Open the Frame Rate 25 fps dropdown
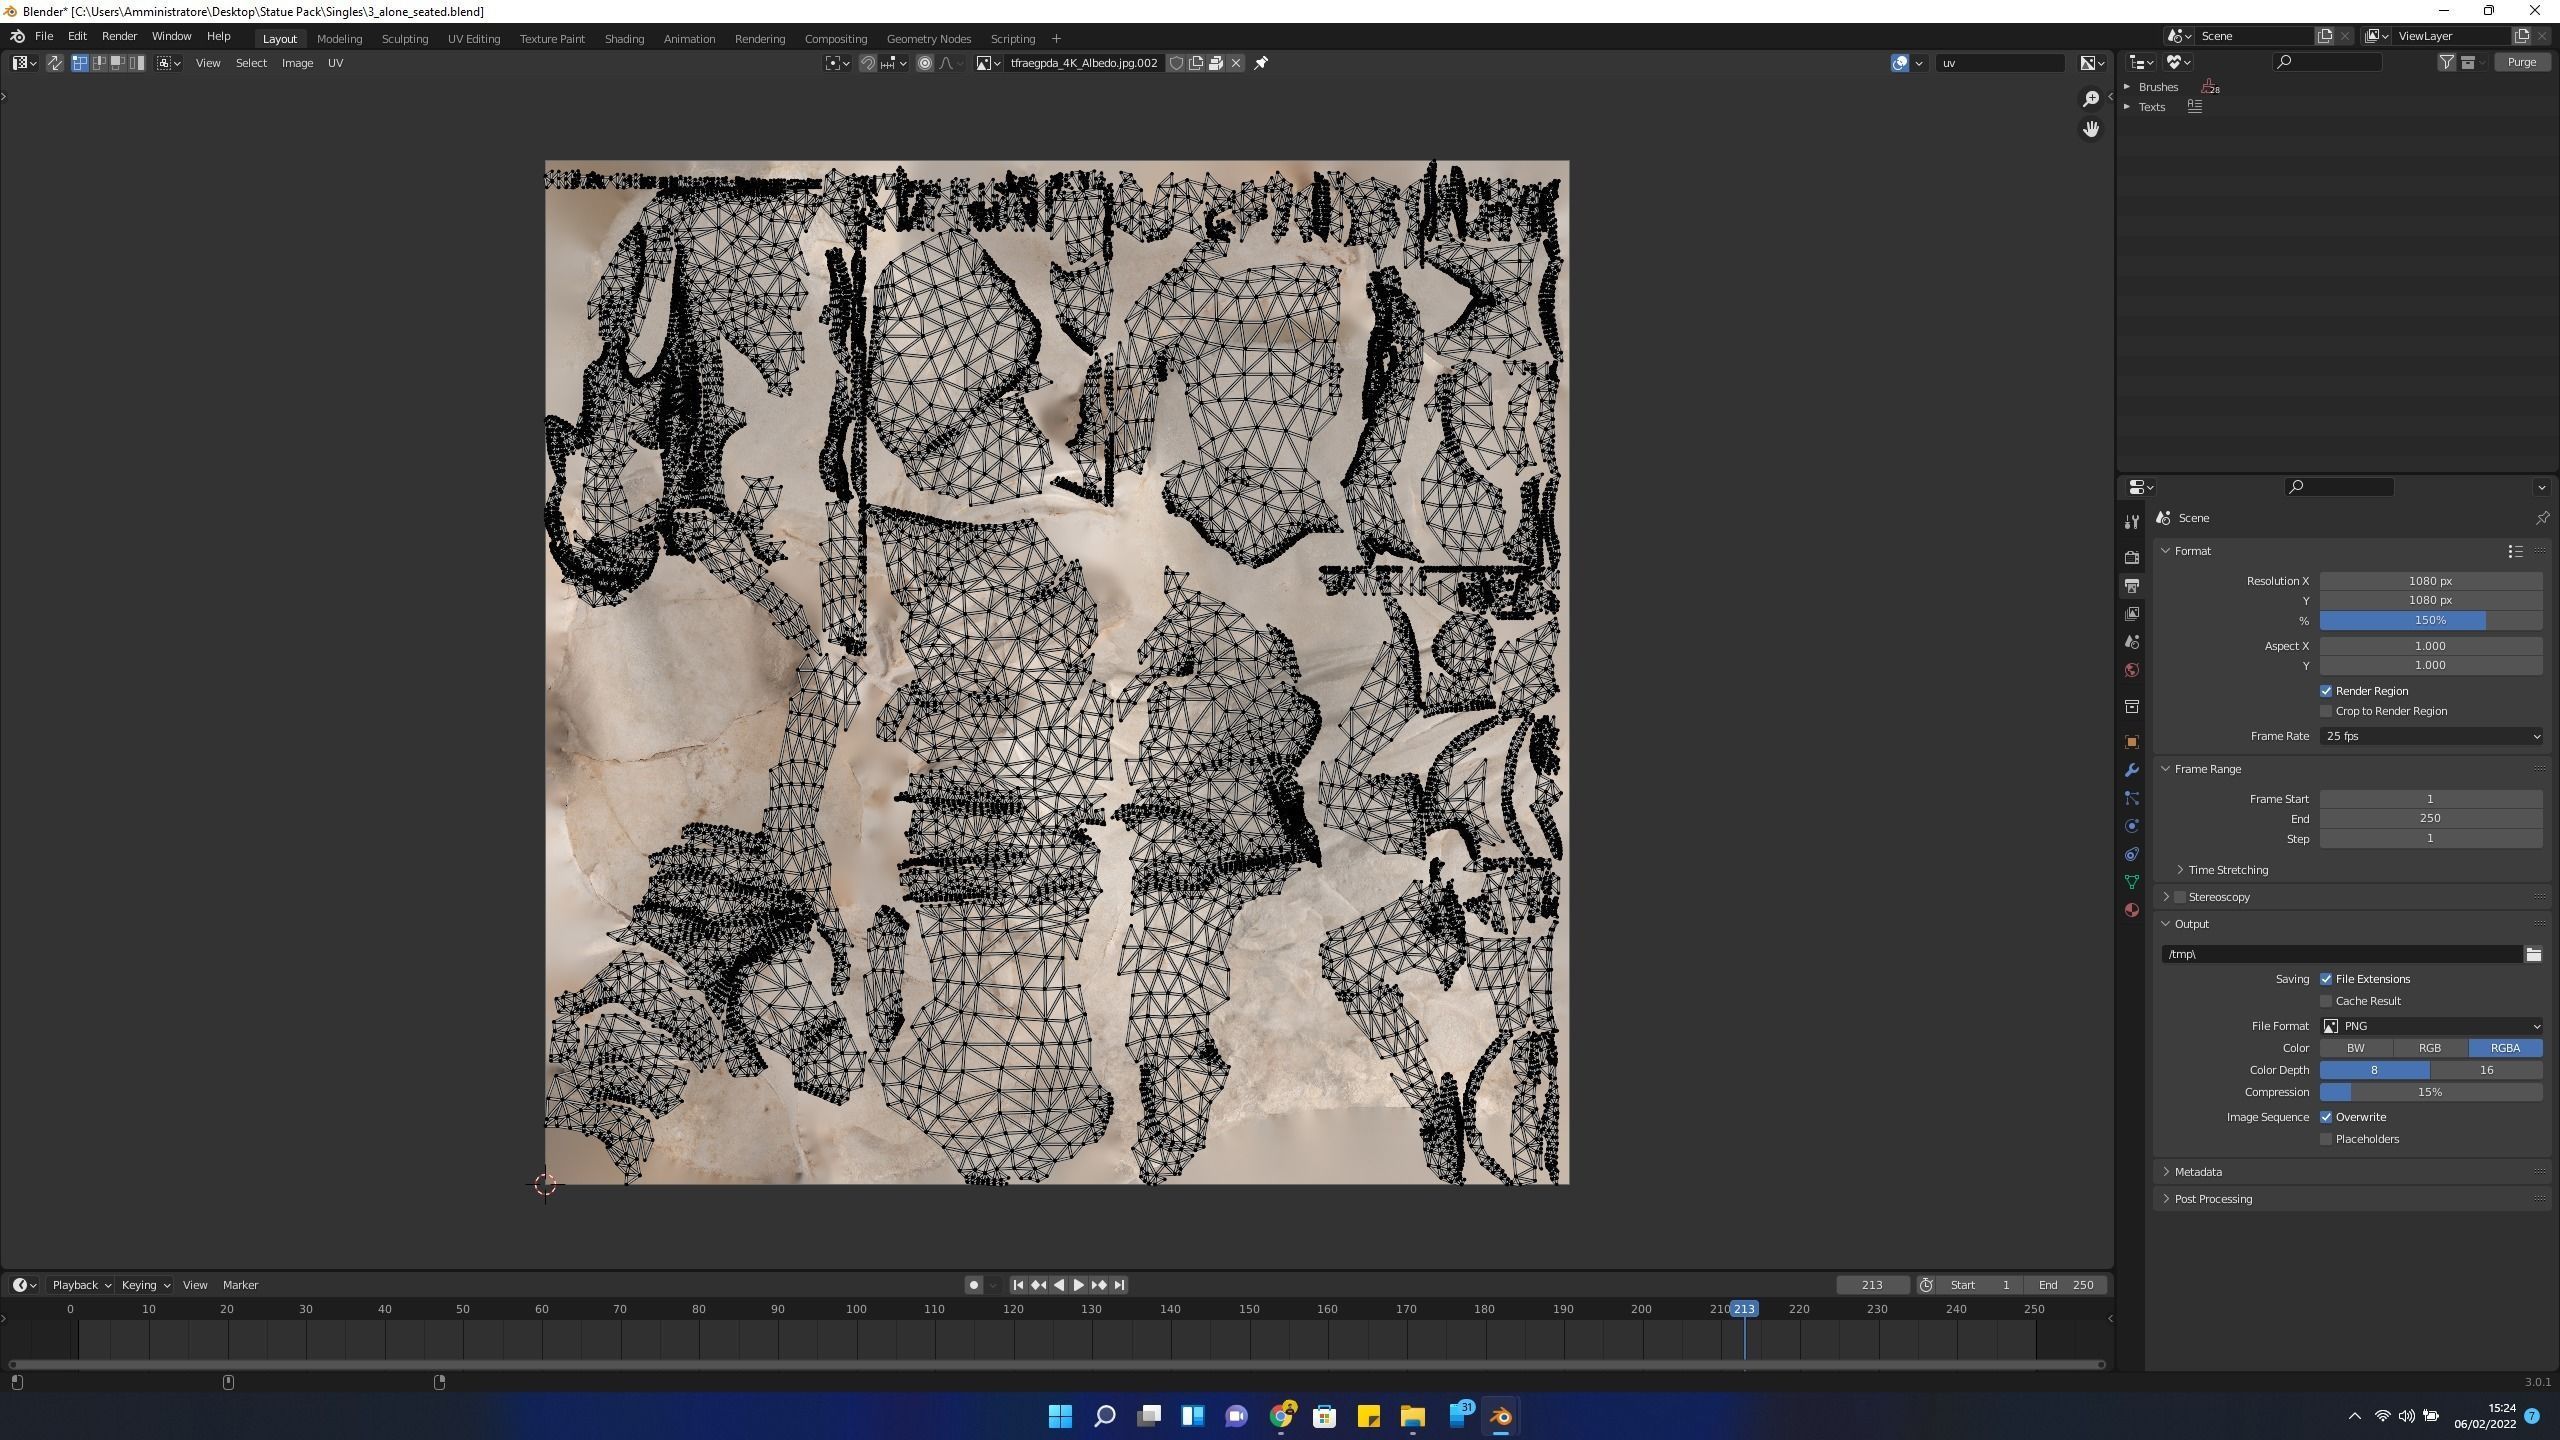Viewport: 2560px width, 1440px height. pyautogui.click(x=2430, y=736)
